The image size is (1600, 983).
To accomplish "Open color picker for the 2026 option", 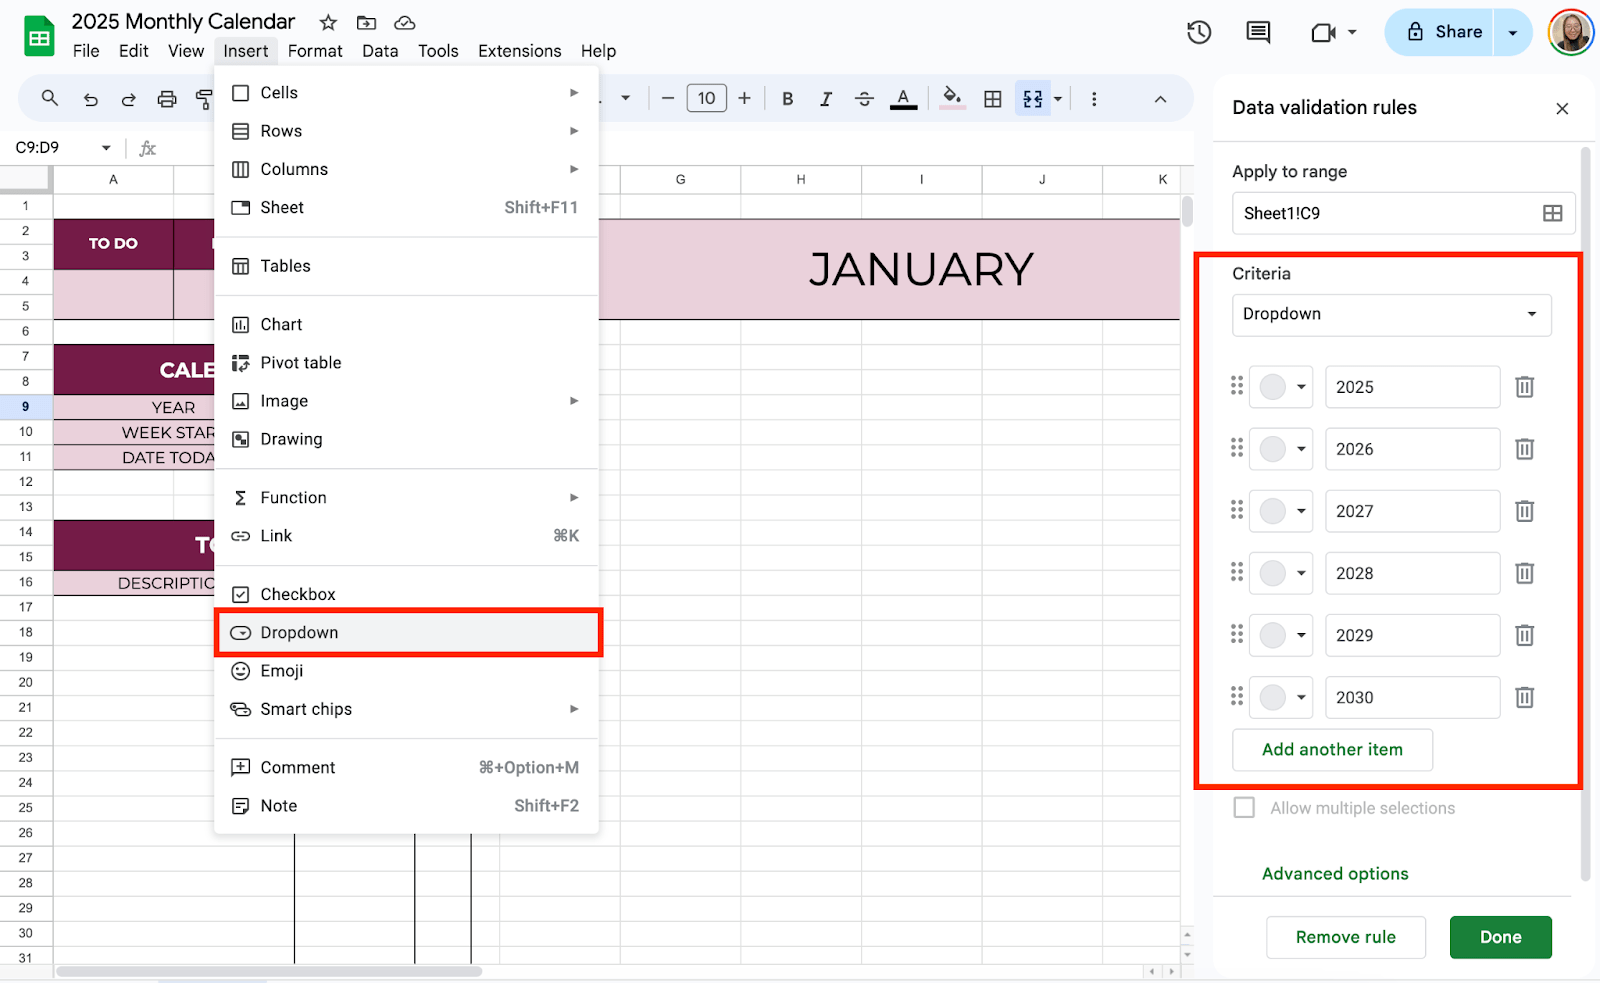I will [1281, 449].
